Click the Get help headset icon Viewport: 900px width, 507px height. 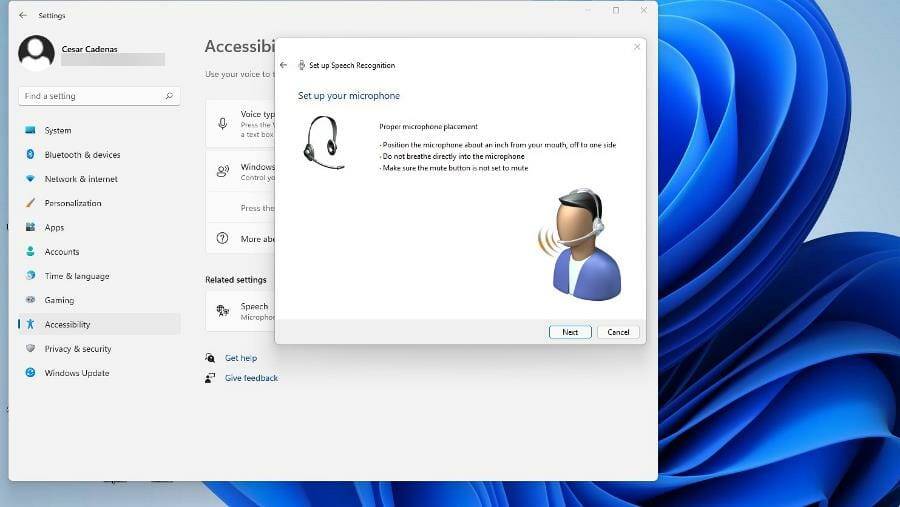pyautogui.click(x=210, y=358)
